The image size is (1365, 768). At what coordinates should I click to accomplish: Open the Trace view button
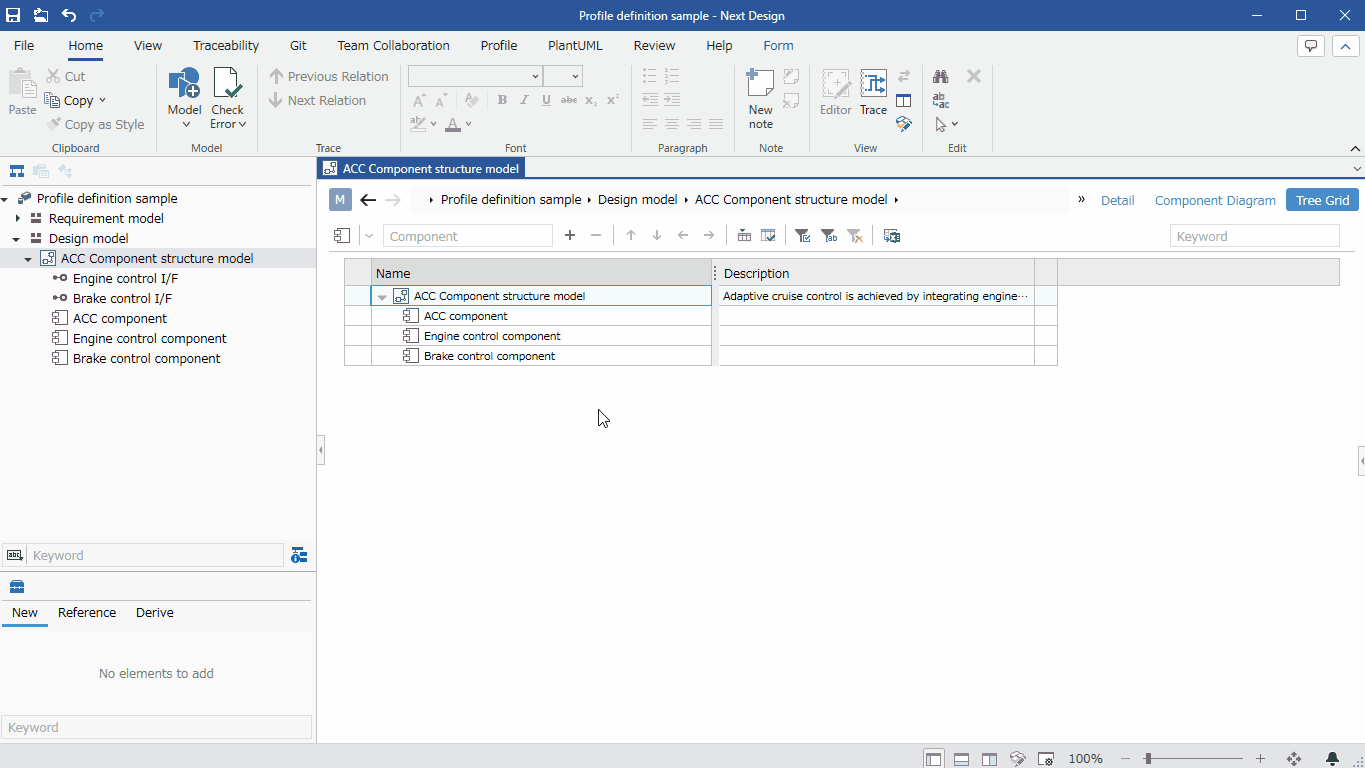pos(873,94)
